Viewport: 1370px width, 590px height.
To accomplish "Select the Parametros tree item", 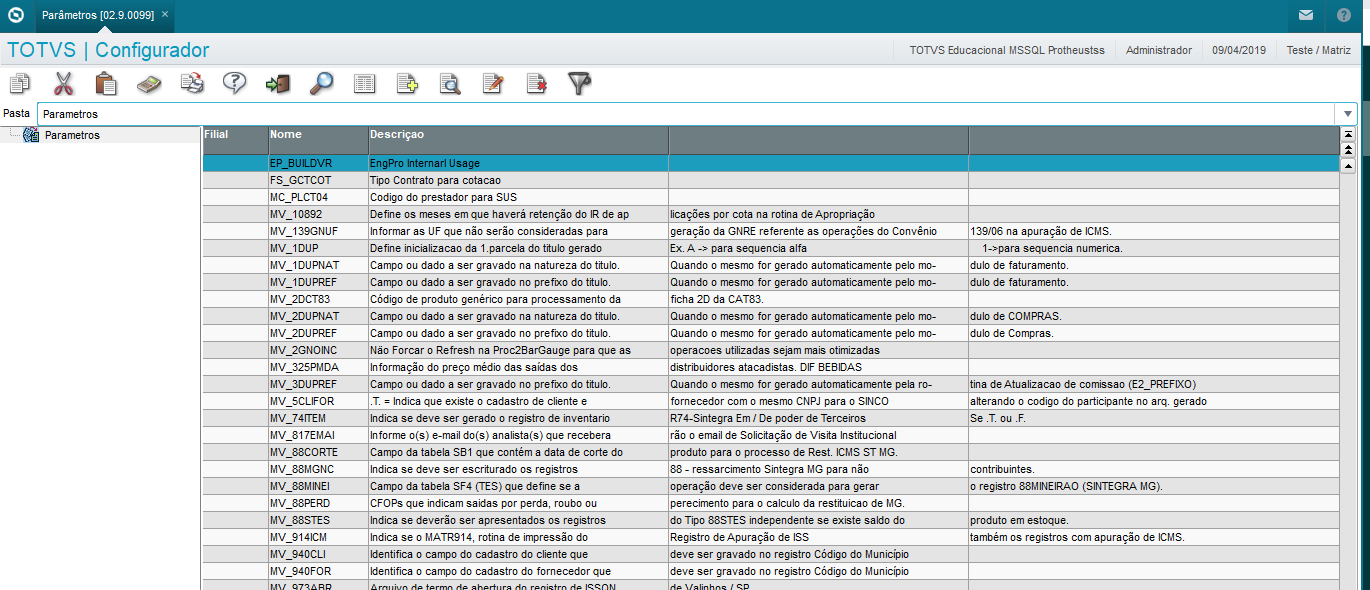I will [72, 135].
